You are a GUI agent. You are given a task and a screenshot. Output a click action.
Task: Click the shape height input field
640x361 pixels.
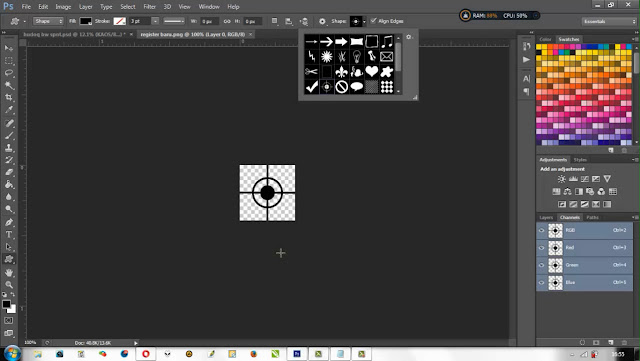pos(252,21)
